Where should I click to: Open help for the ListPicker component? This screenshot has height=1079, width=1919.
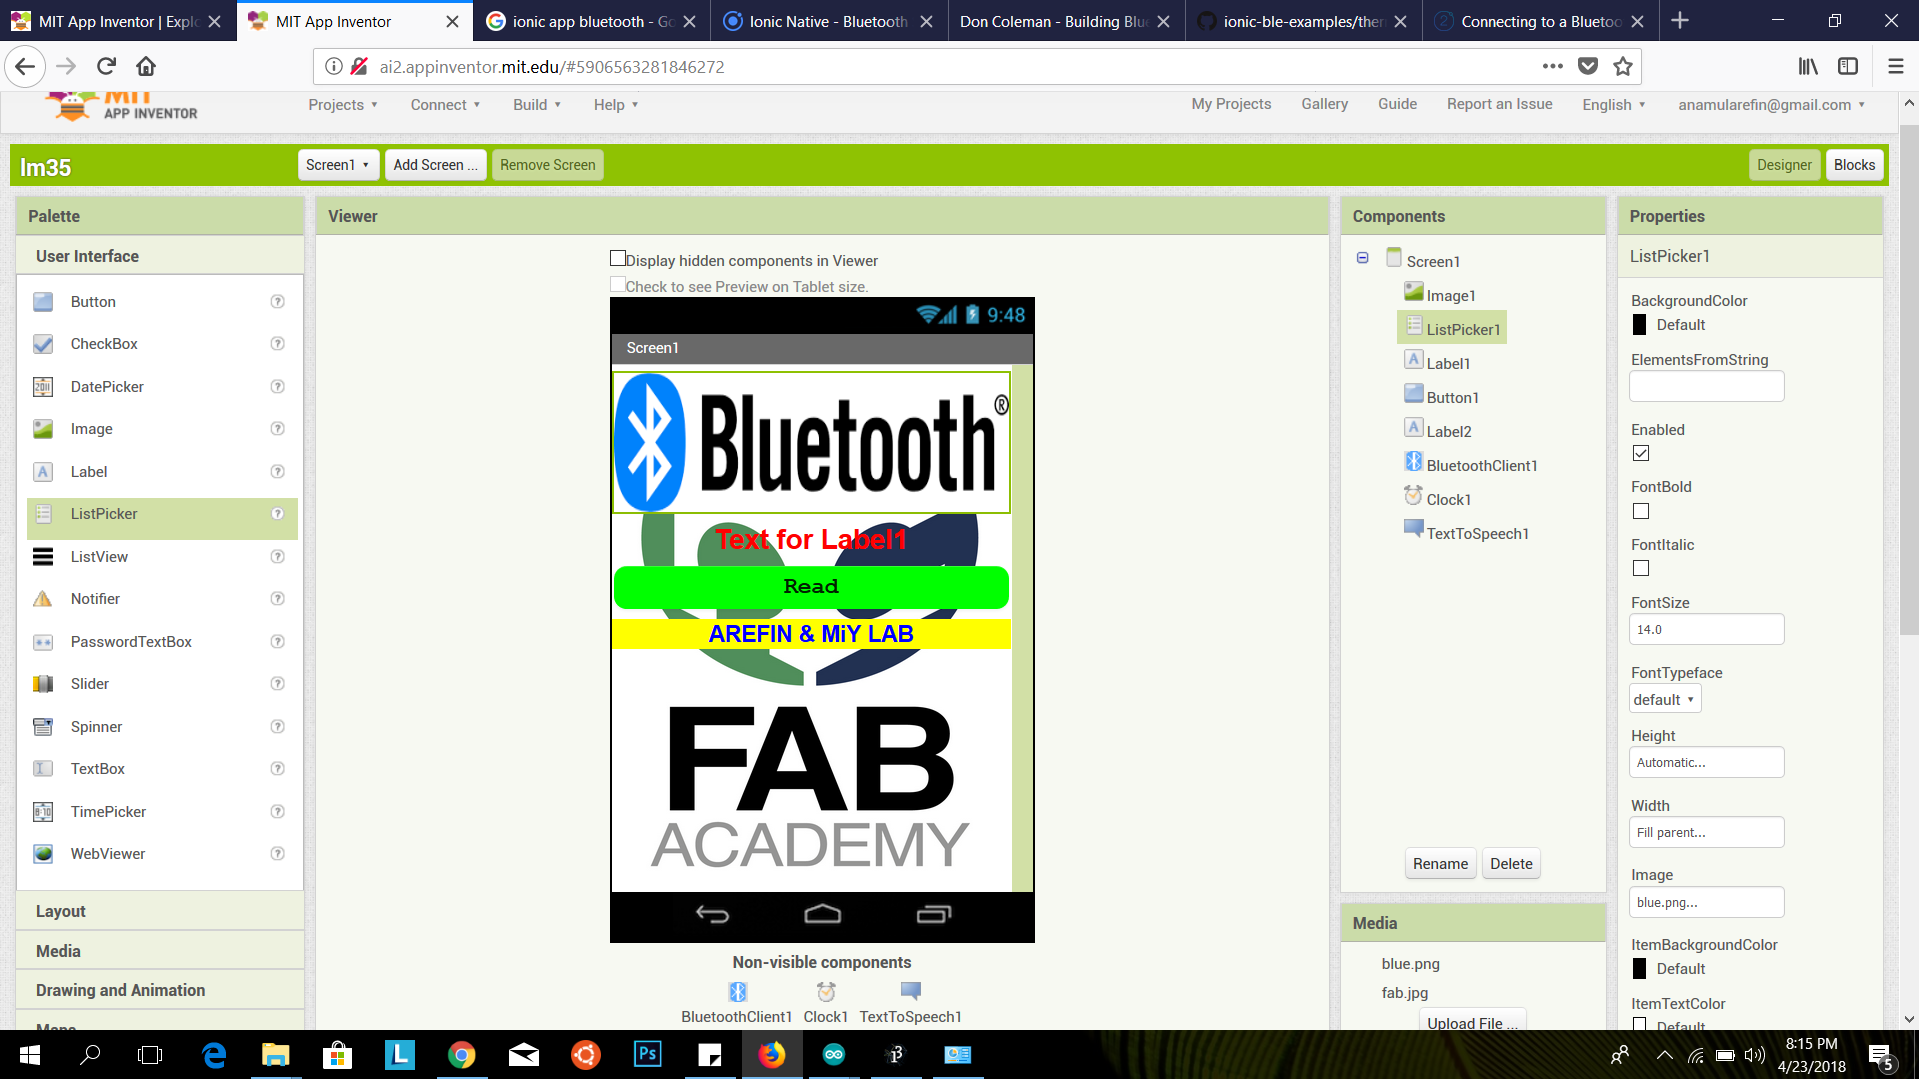tap(278, 514)
